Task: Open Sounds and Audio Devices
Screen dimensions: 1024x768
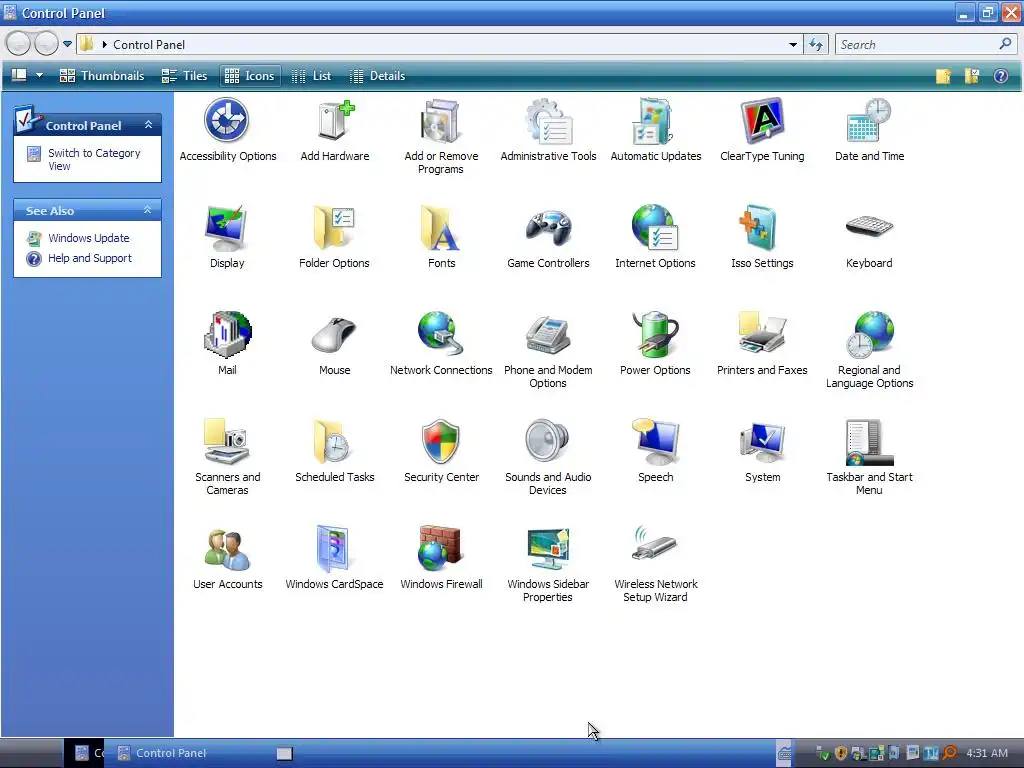Action: pyautogui.click(x=548, y=457)
